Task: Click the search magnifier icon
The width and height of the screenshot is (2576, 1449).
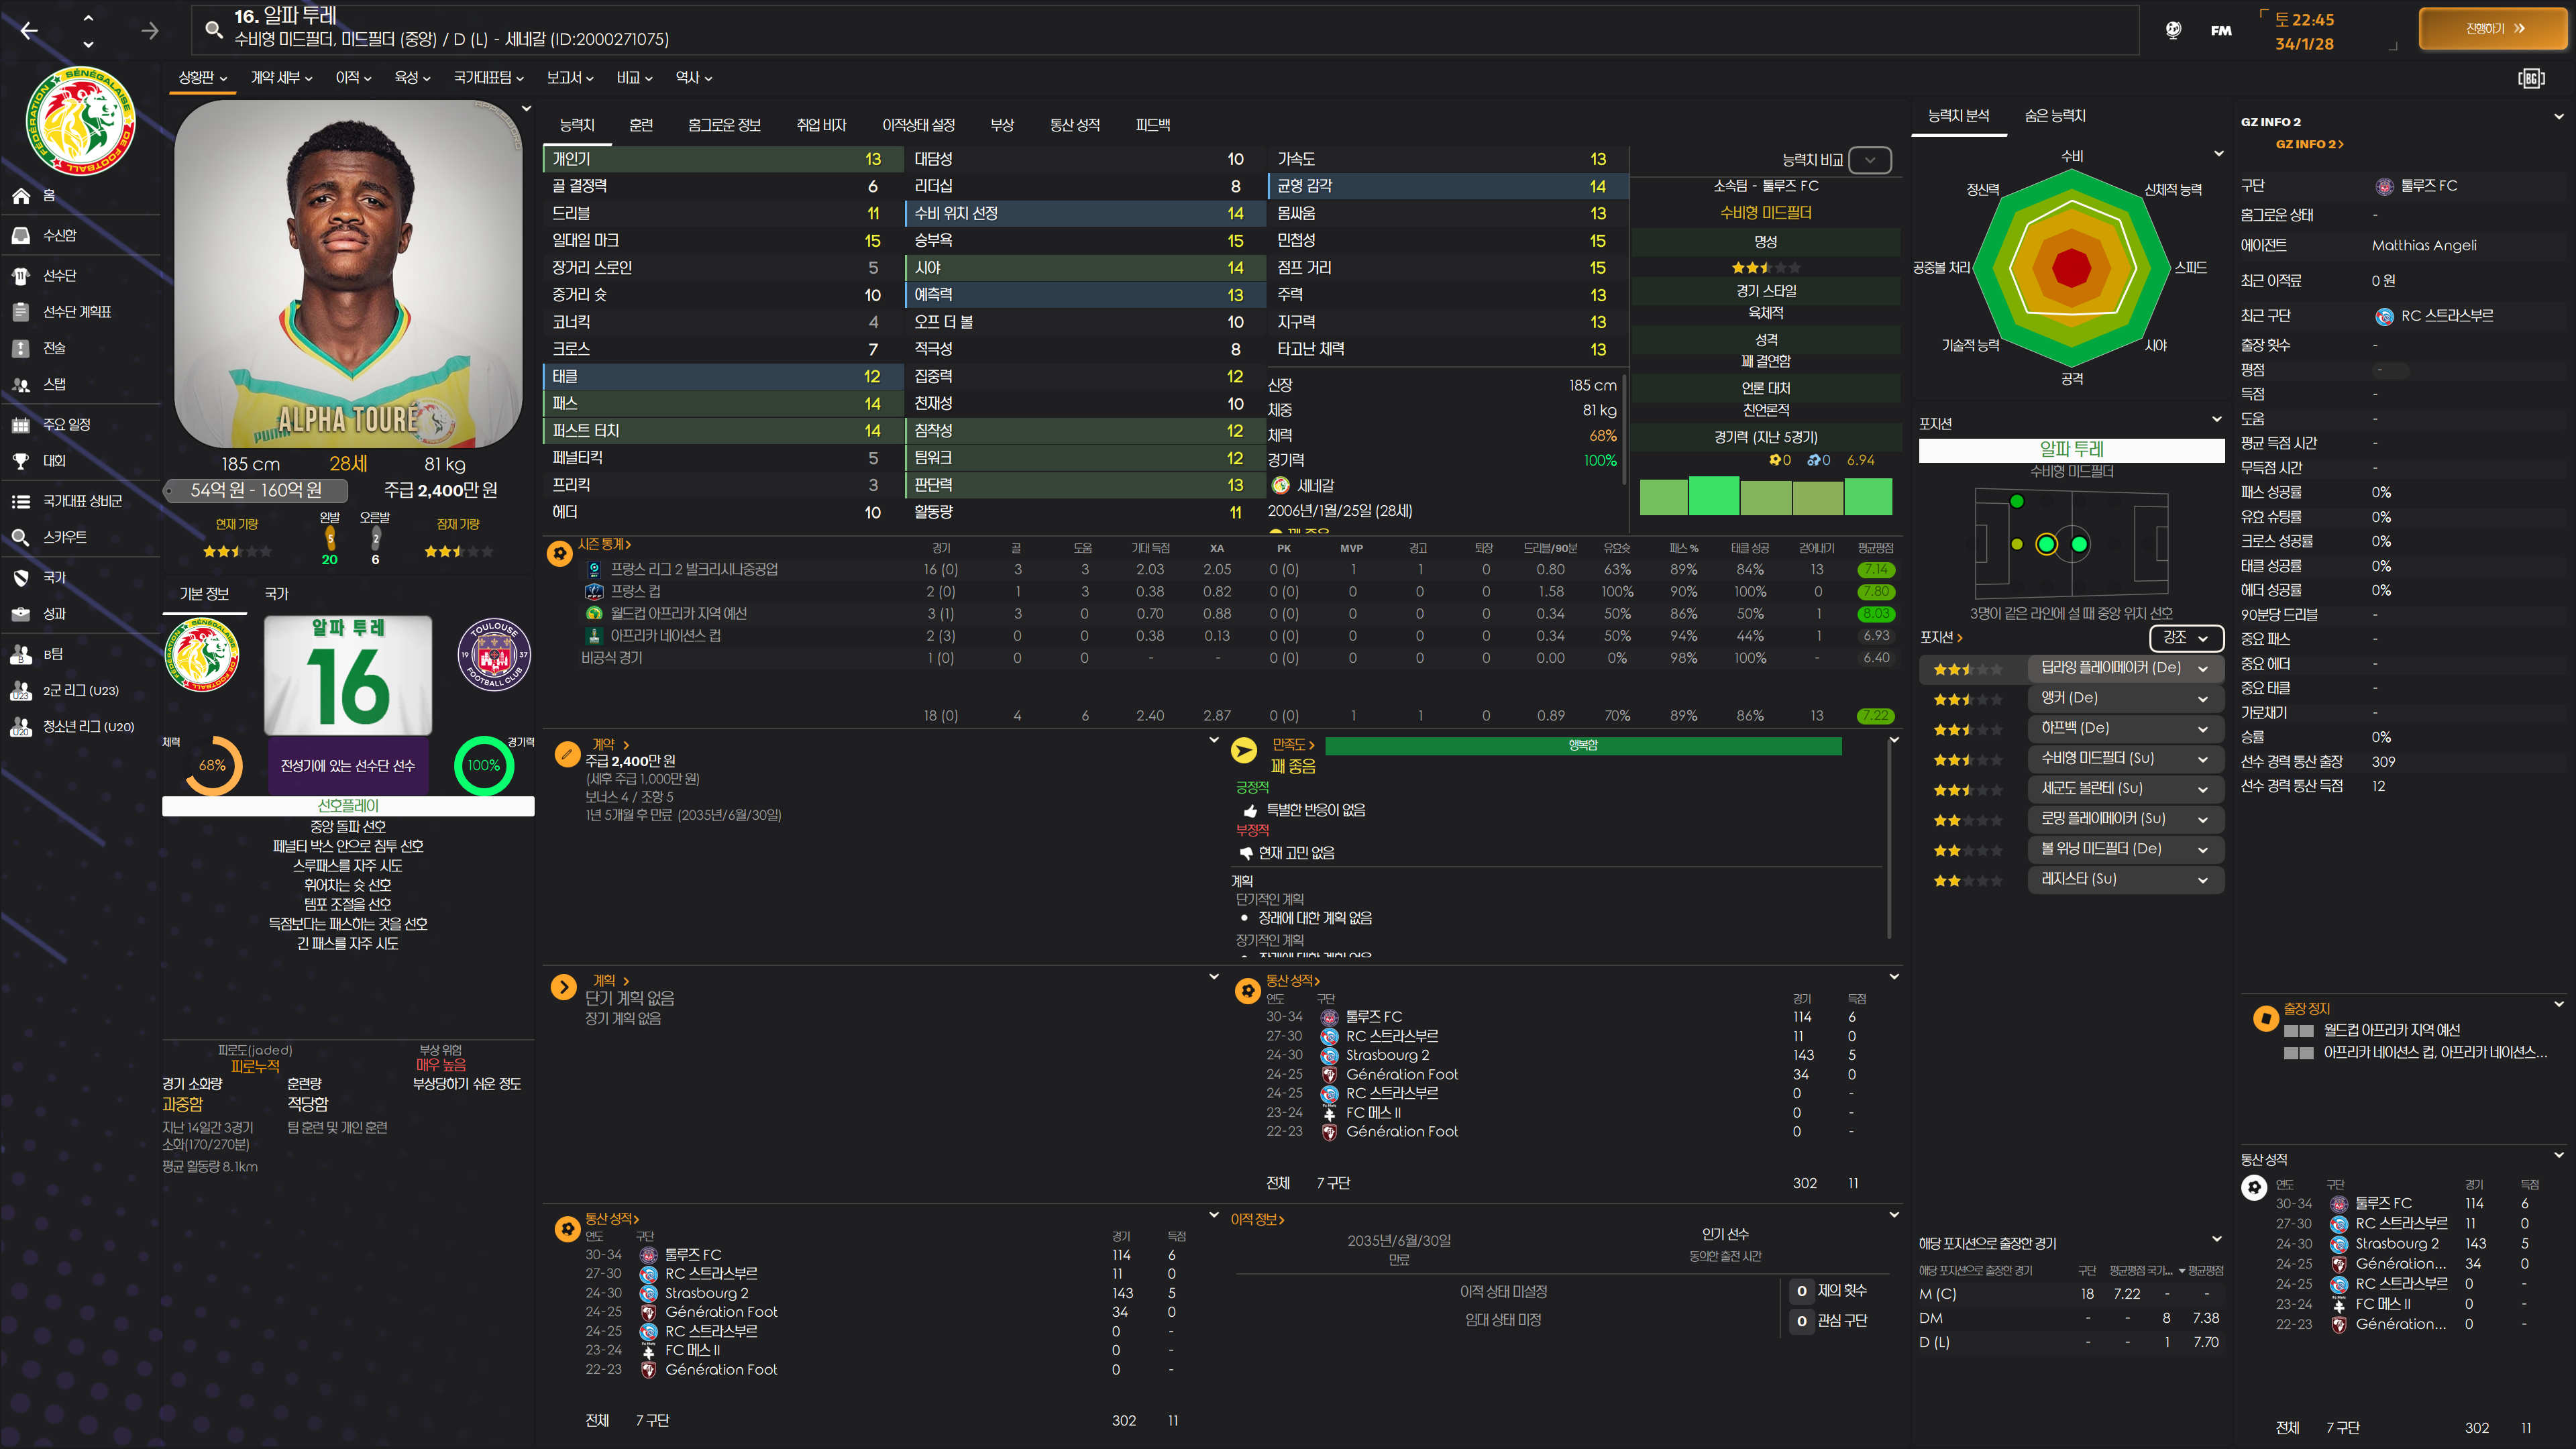Action: 213,30
